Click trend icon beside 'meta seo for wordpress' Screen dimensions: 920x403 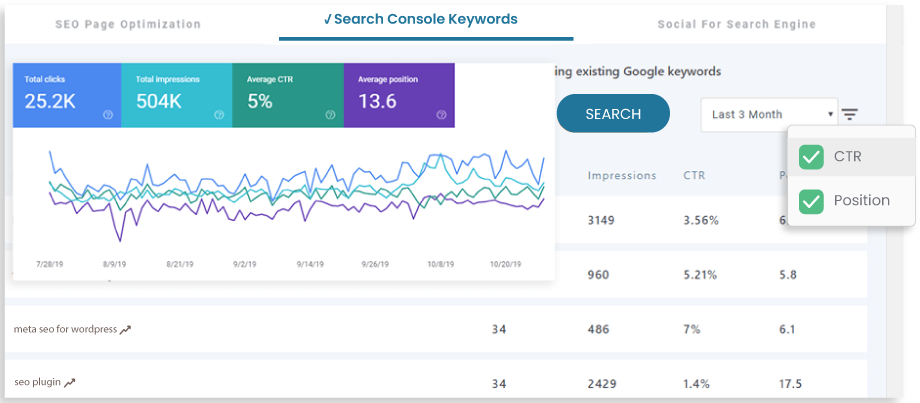(x=126, y=329)
